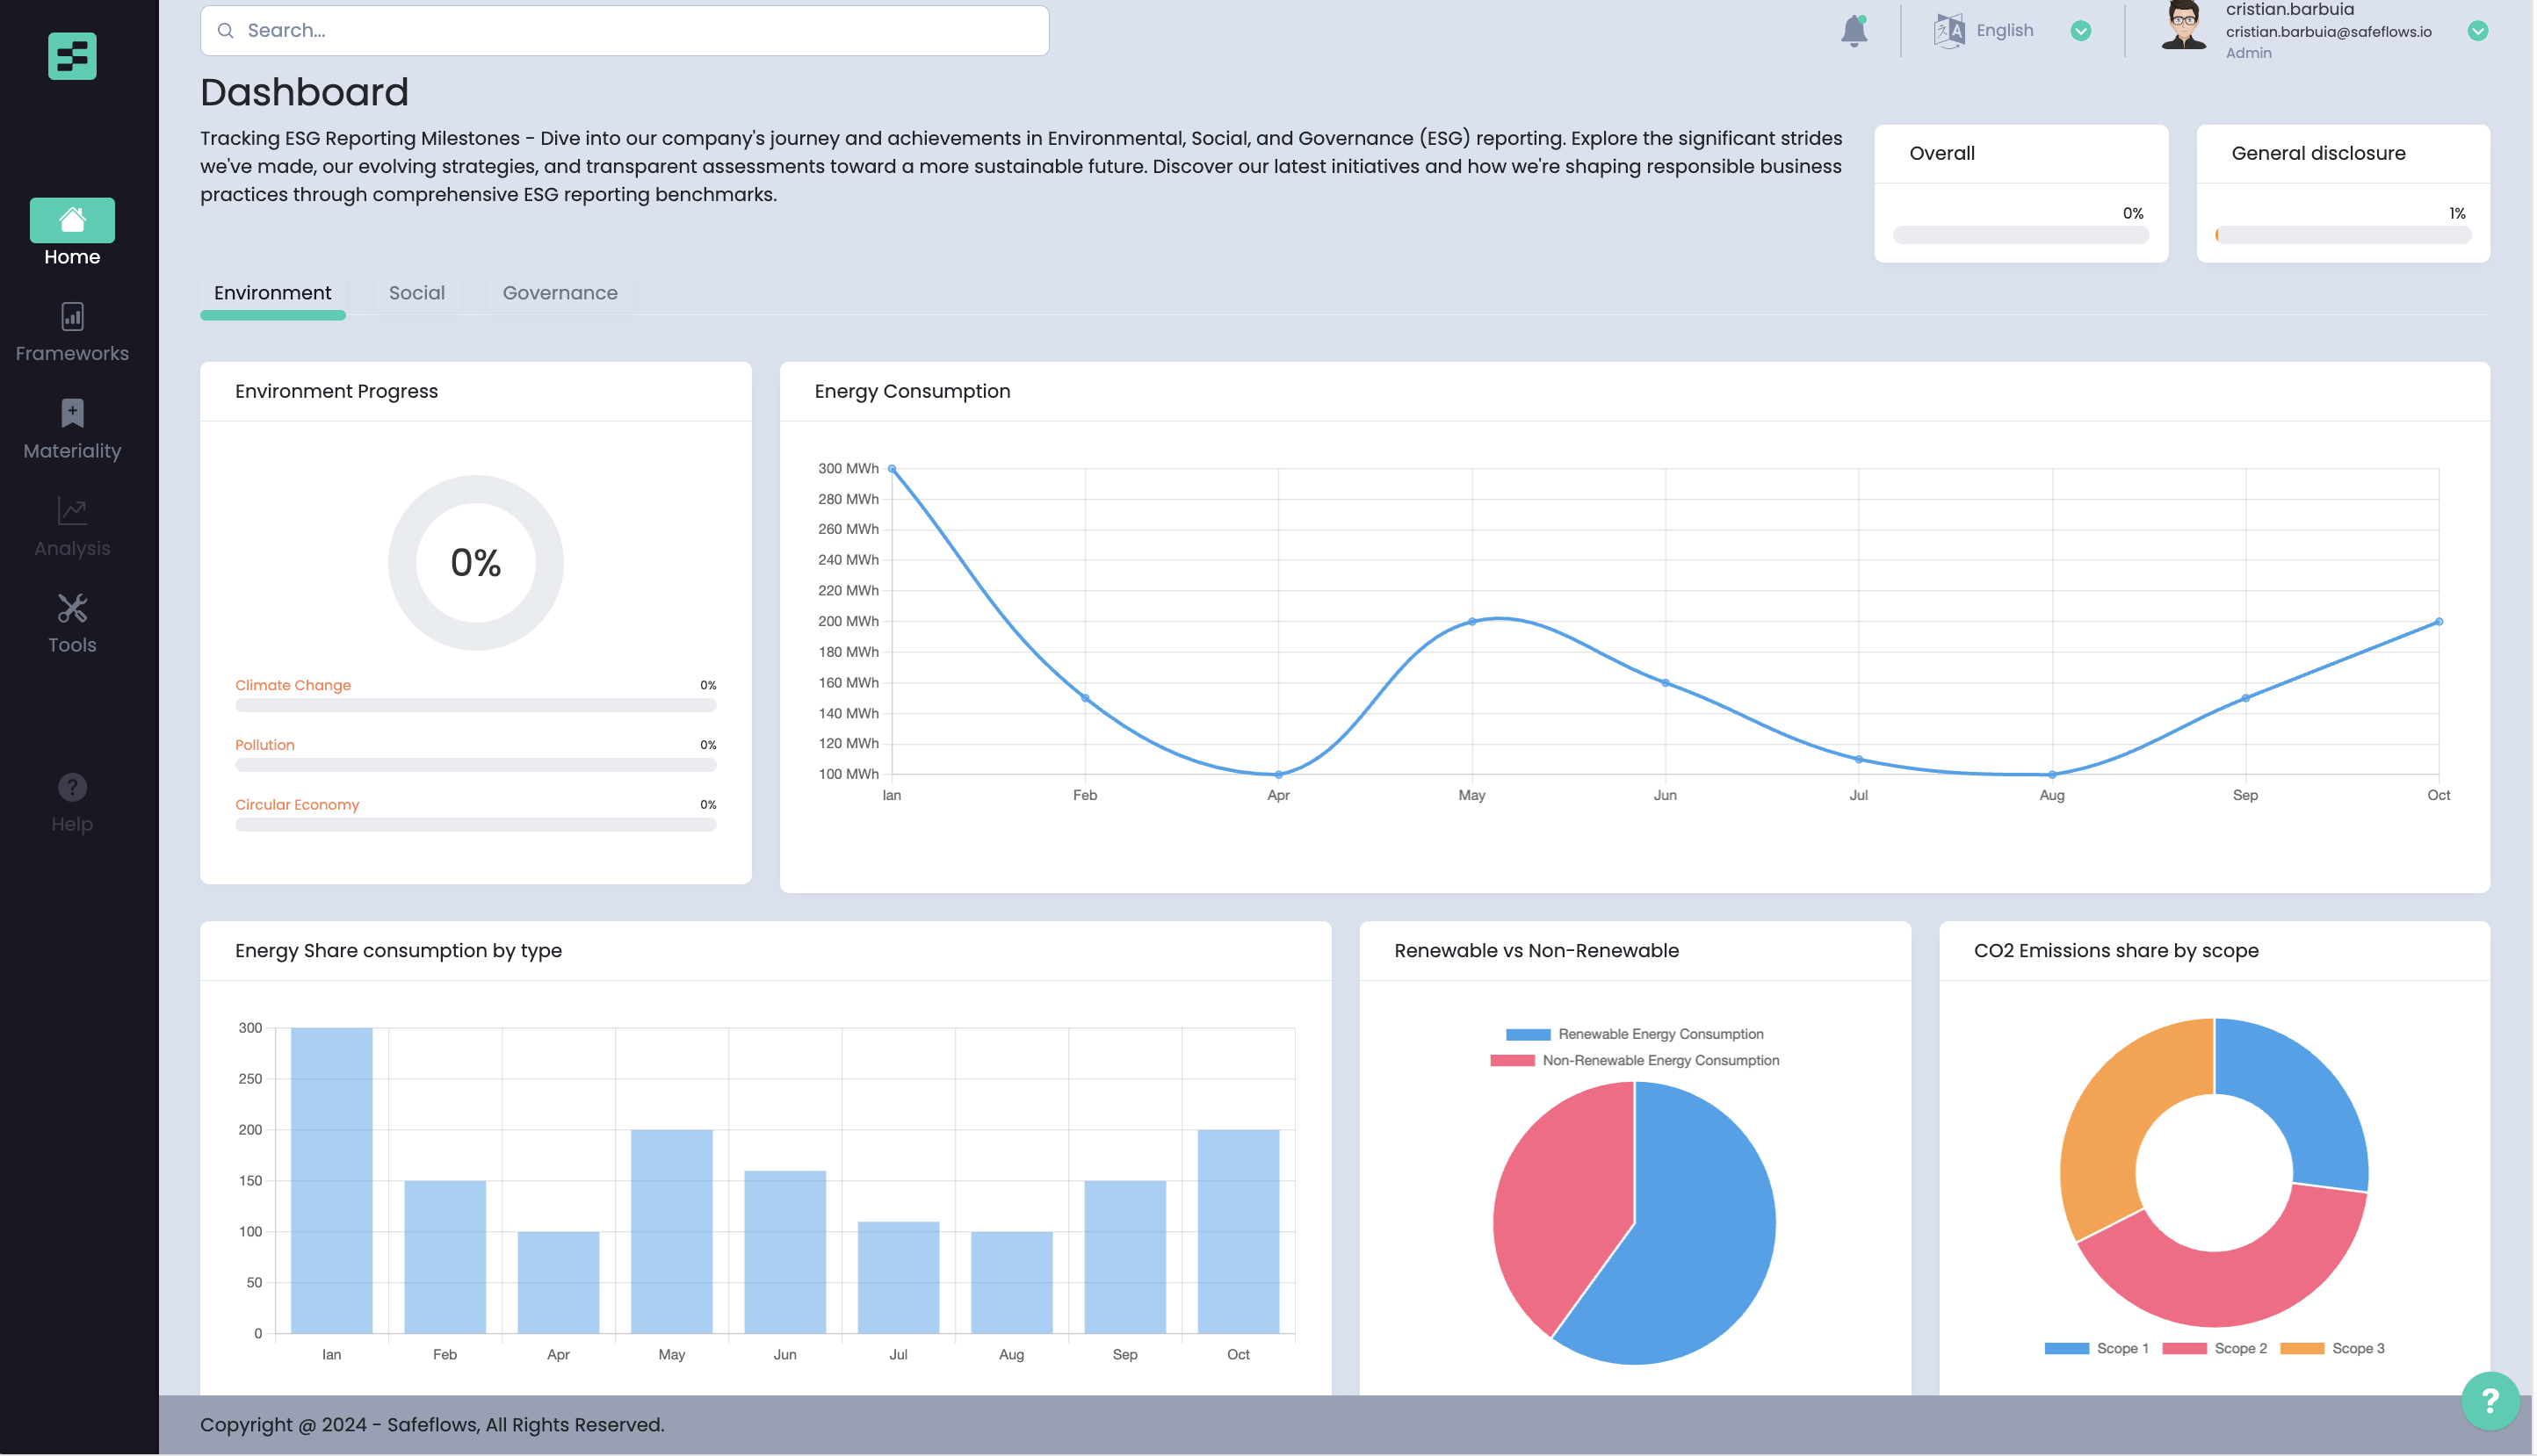Open the notifications bell
2537x1456 pixels.
1853,31
